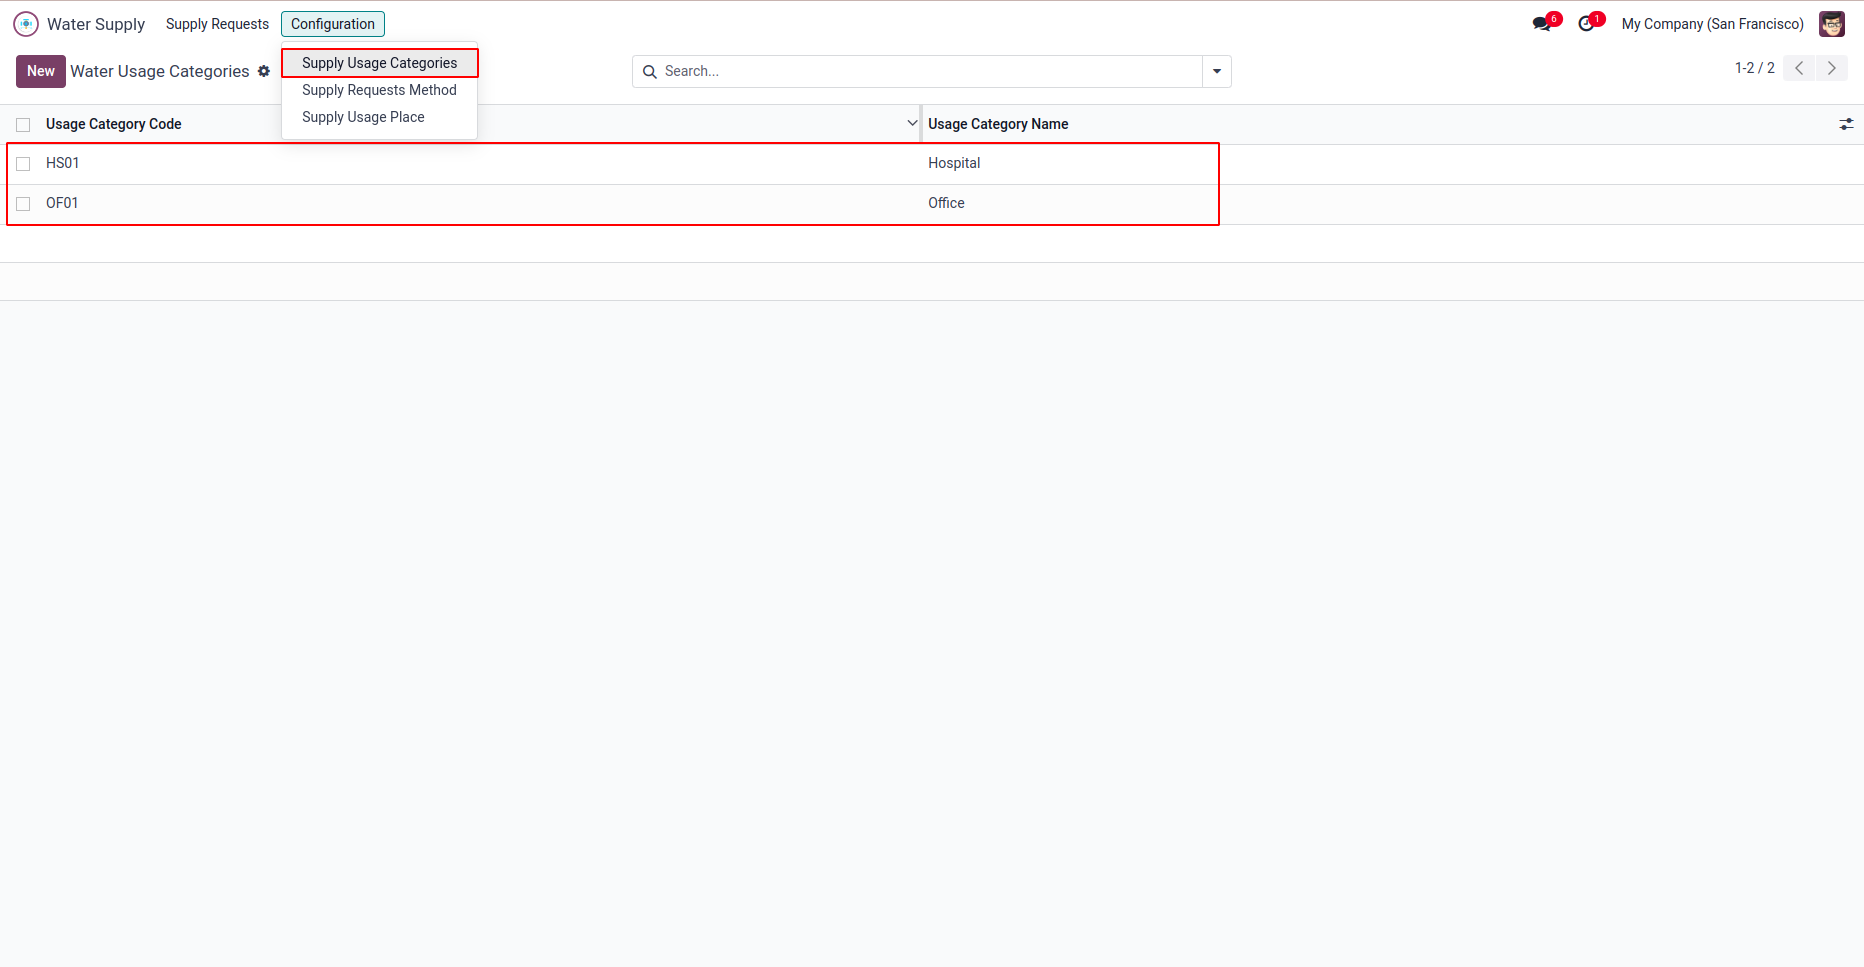1864x967 pixels.
Task: Open the activities clock icon
Action: [x=1586, y=24]
